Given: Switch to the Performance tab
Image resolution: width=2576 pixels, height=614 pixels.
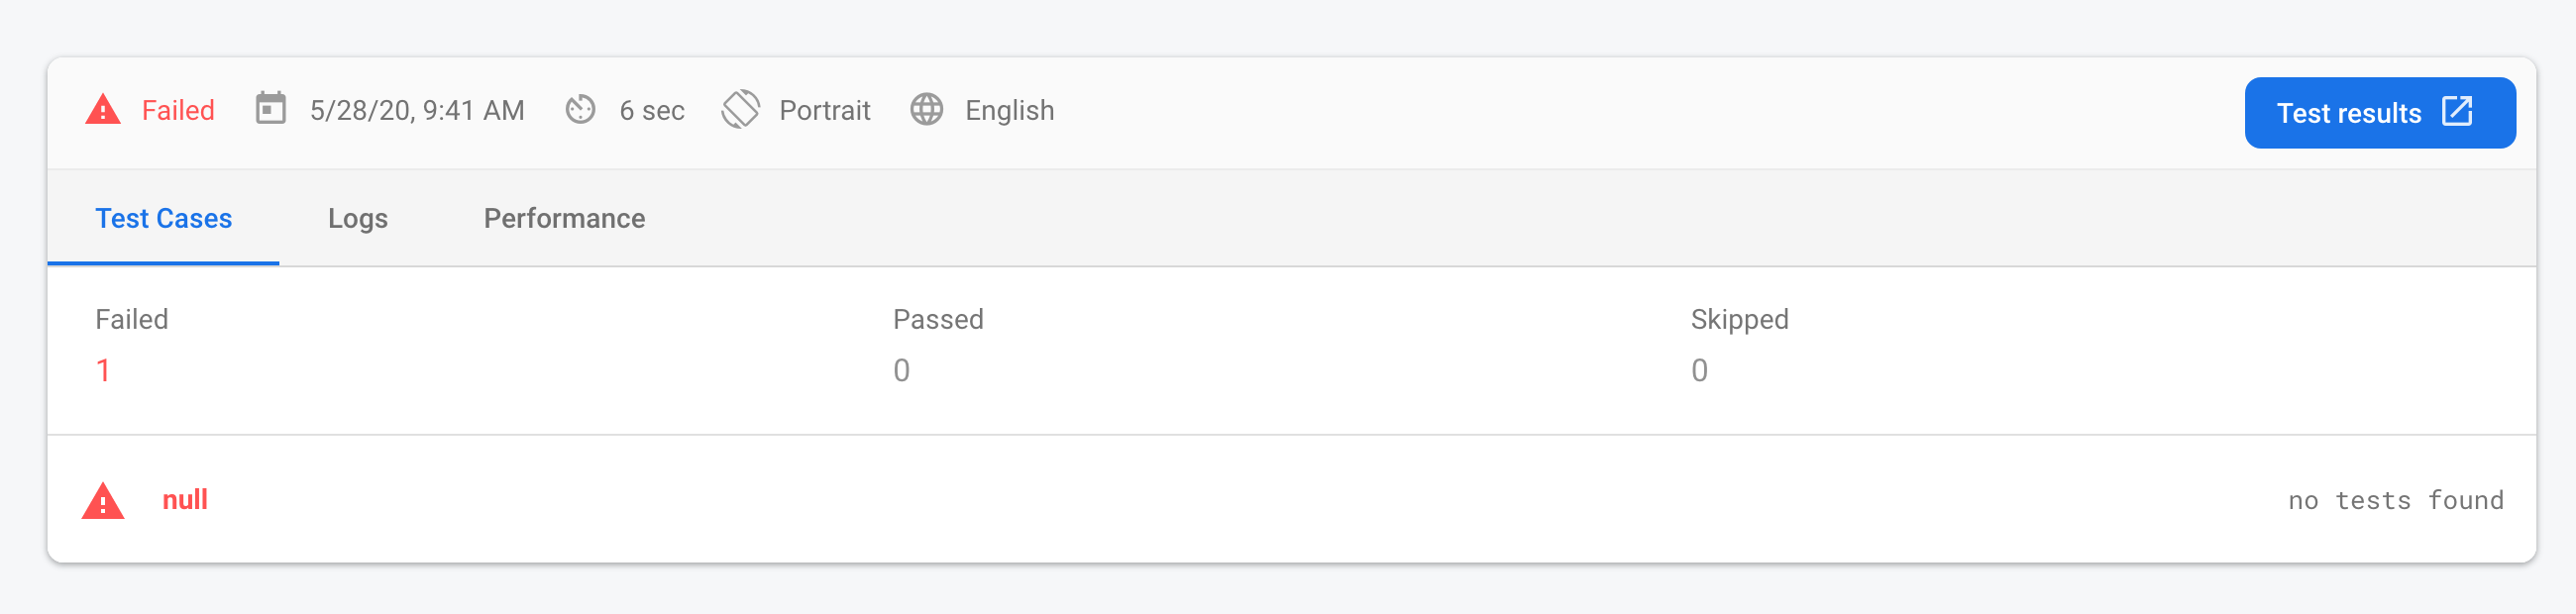Looking at the screenshot, I should tap(564, 218).
